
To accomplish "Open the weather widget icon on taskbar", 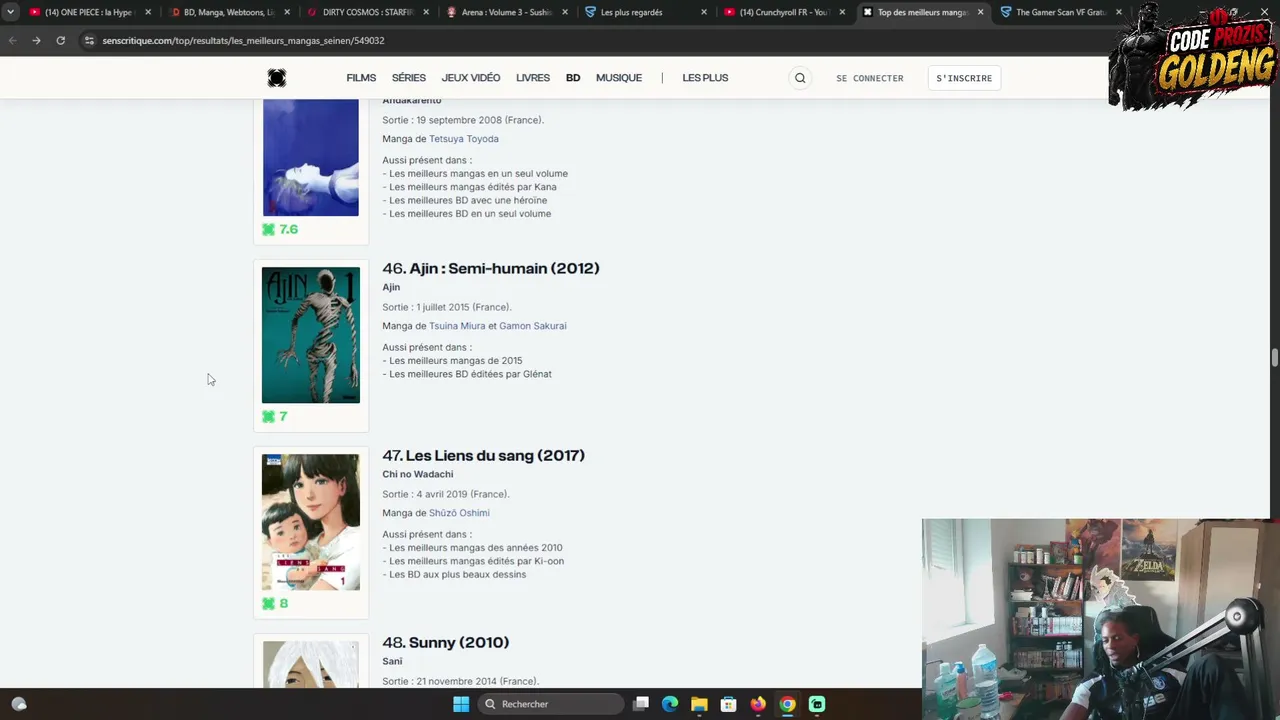I will coord(18,704).
